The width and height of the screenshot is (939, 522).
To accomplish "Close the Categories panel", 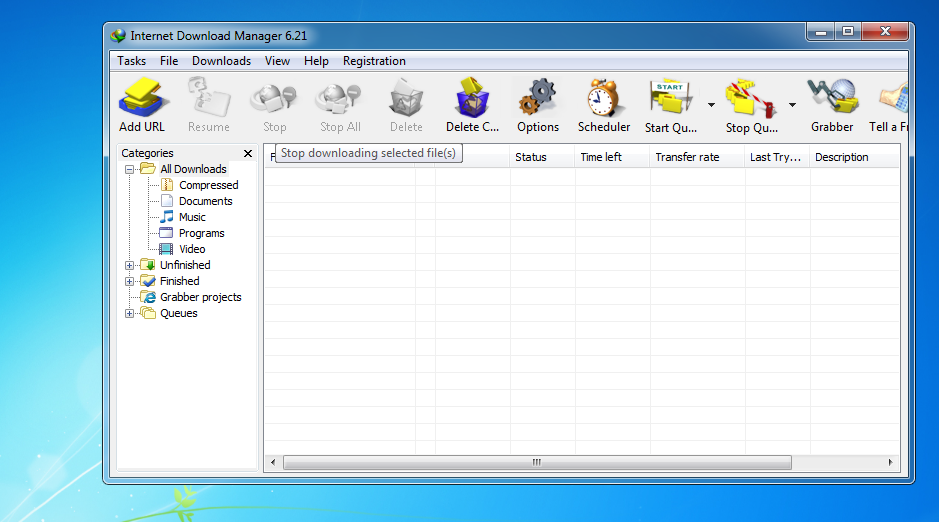I will point(248,153).
